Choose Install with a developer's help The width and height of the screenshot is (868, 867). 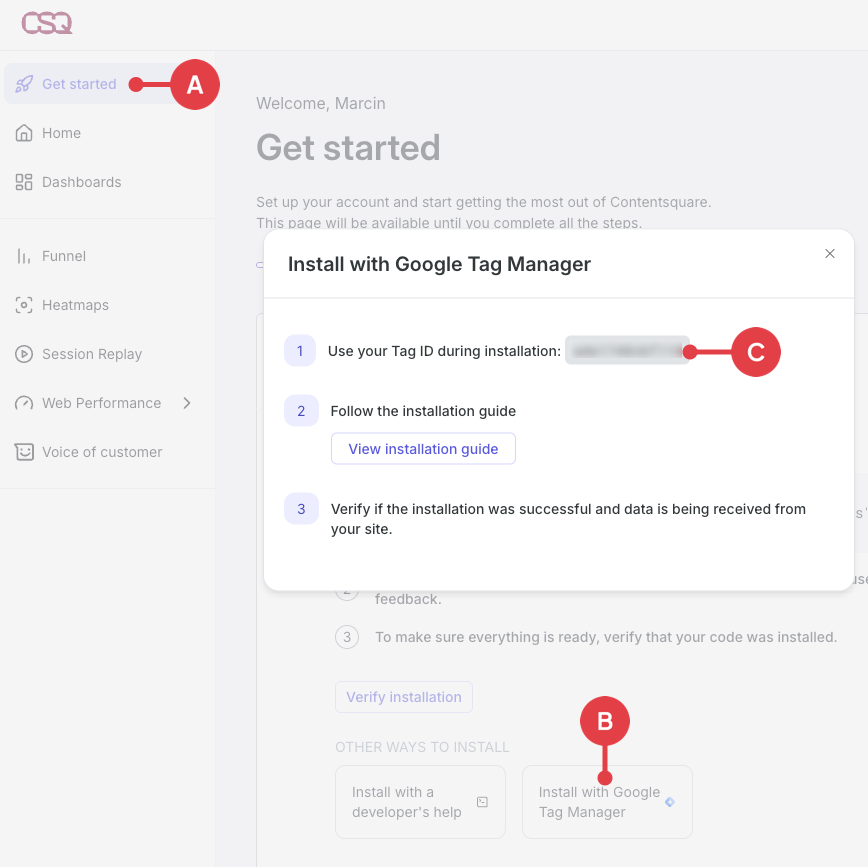[420, 802]
